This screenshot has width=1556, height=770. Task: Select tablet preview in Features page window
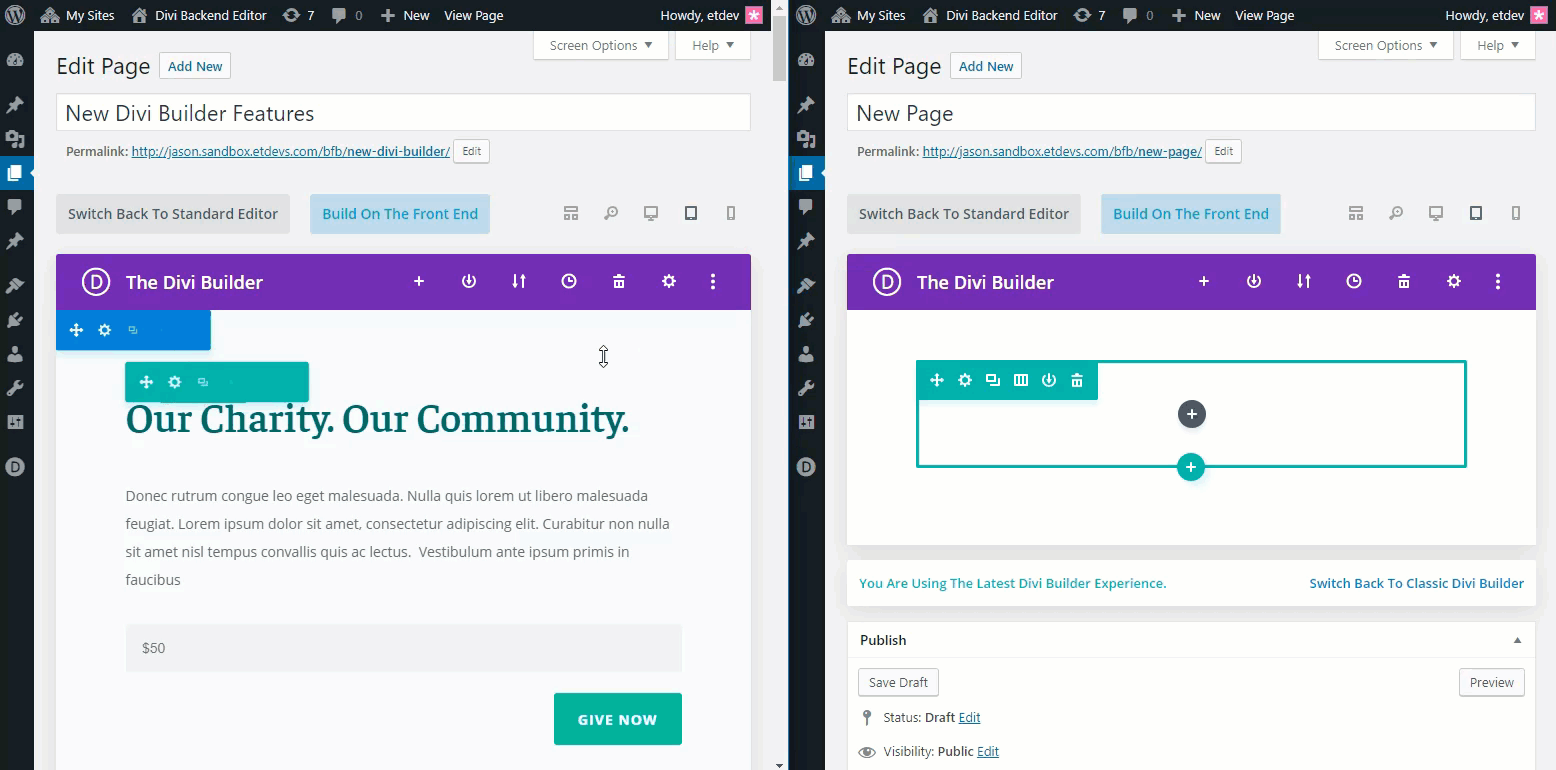[691, 213]
